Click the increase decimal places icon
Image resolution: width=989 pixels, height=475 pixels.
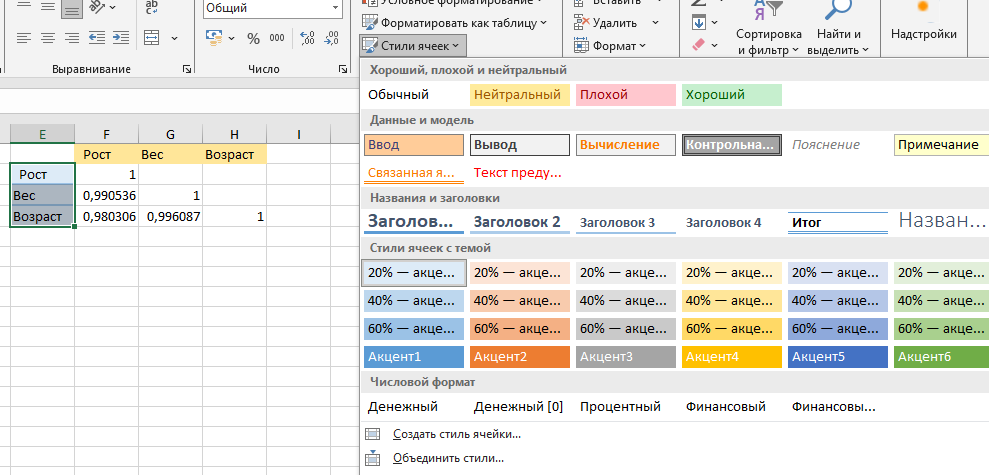[309, 38]
